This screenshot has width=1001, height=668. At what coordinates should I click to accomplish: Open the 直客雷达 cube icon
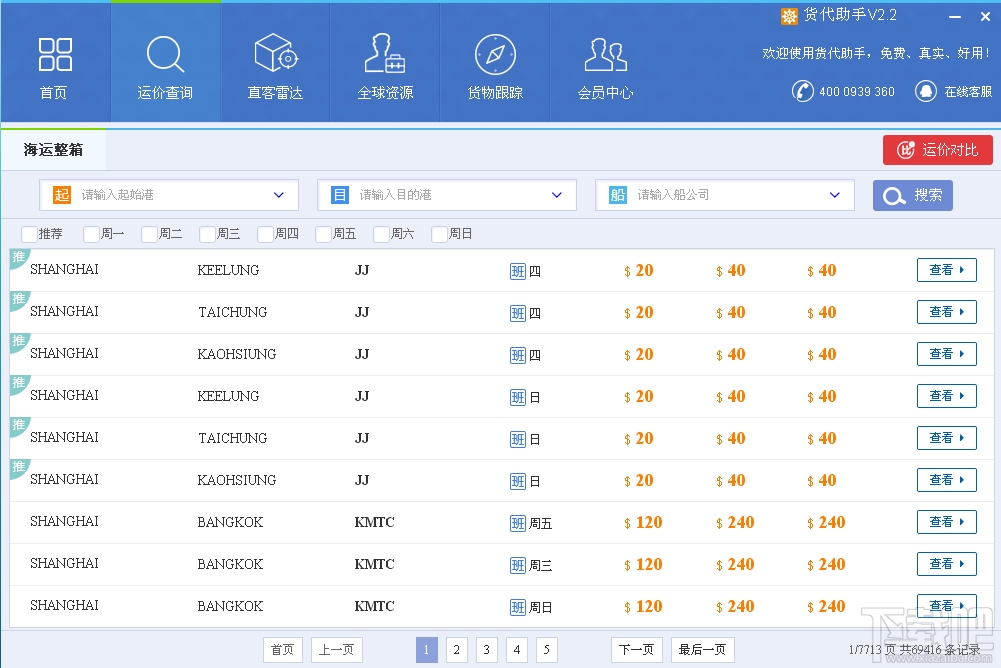276,53
